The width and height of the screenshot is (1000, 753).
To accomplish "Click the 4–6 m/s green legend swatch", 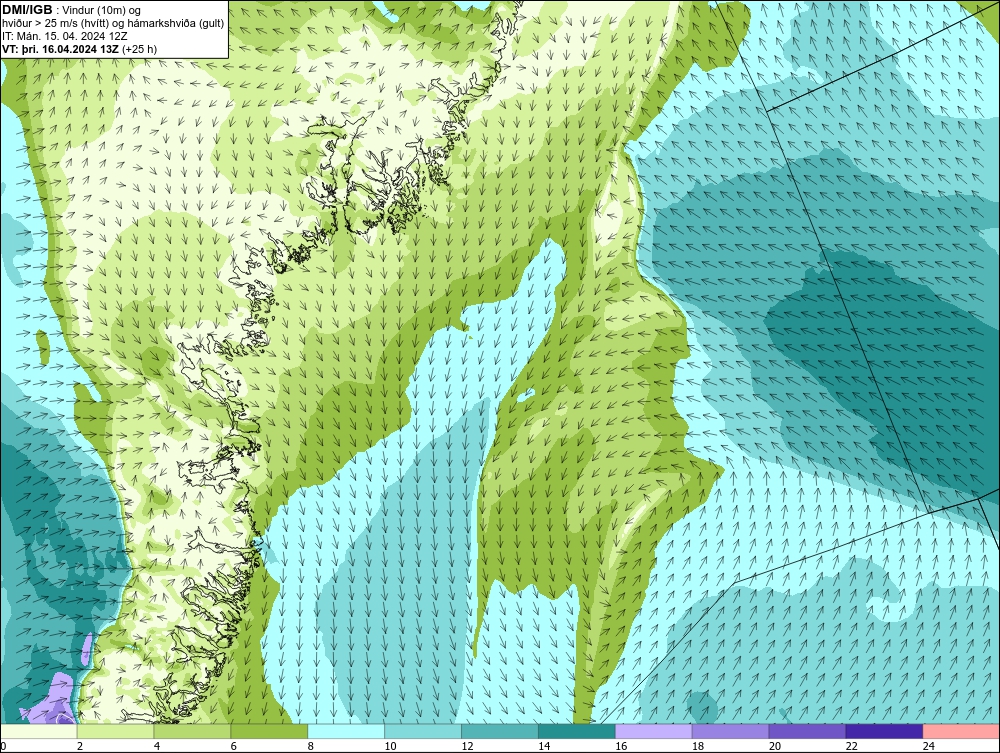I will [192, 731].
